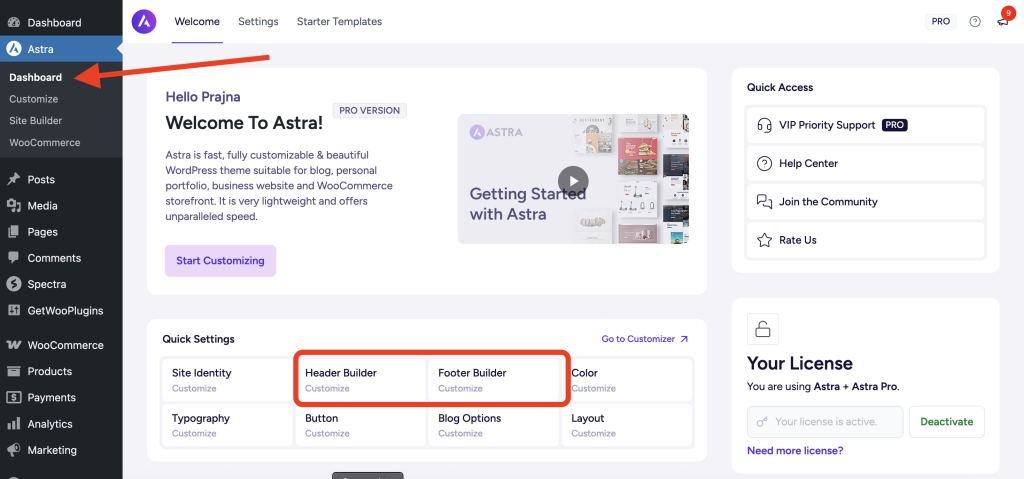Click the Media icon in sidebar
1024x479 pixels.
[14, 206]
